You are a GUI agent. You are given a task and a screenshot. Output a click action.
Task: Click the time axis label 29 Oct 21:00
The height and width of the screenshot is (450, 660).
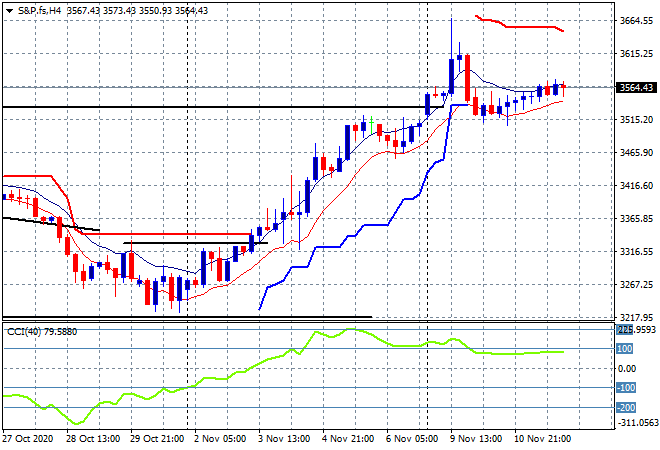pyautogui.click(x=157, y=439)
